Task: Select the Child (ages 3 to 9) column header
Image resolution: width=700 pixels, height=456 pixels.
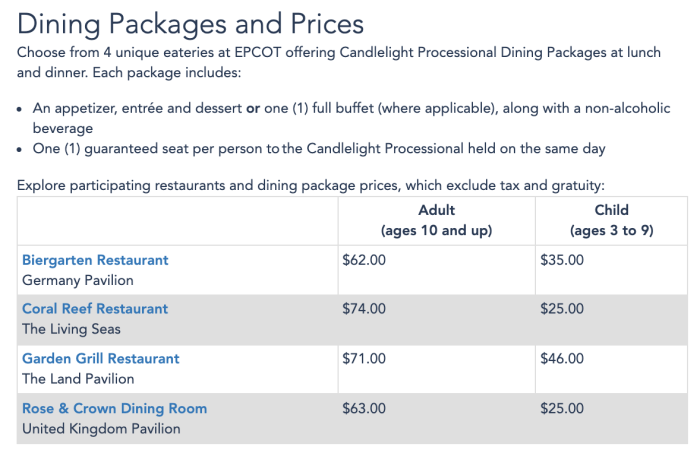Action: (612, 220)
